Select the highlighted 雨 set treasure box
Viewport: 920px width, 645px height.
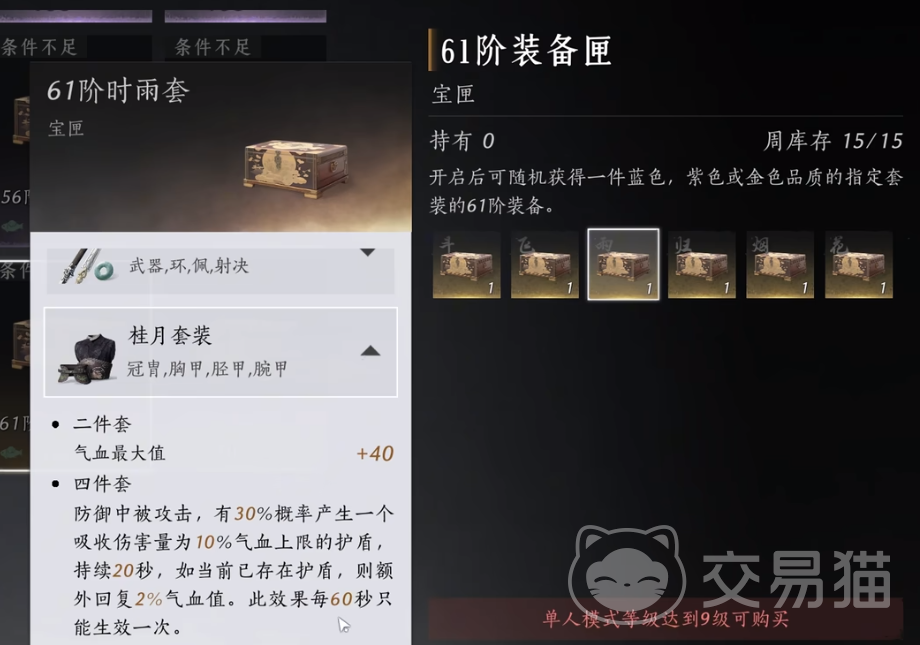pos(623,264)
